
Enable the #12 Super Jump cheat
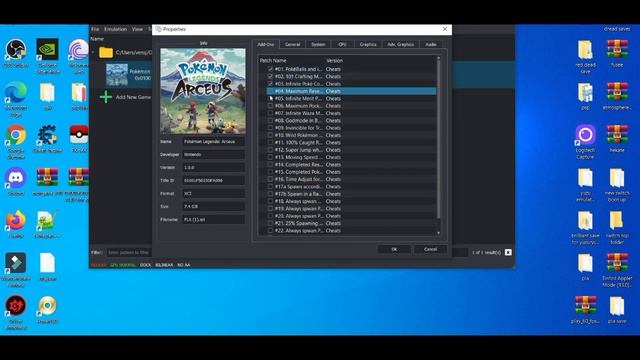[x=270, y=150]
